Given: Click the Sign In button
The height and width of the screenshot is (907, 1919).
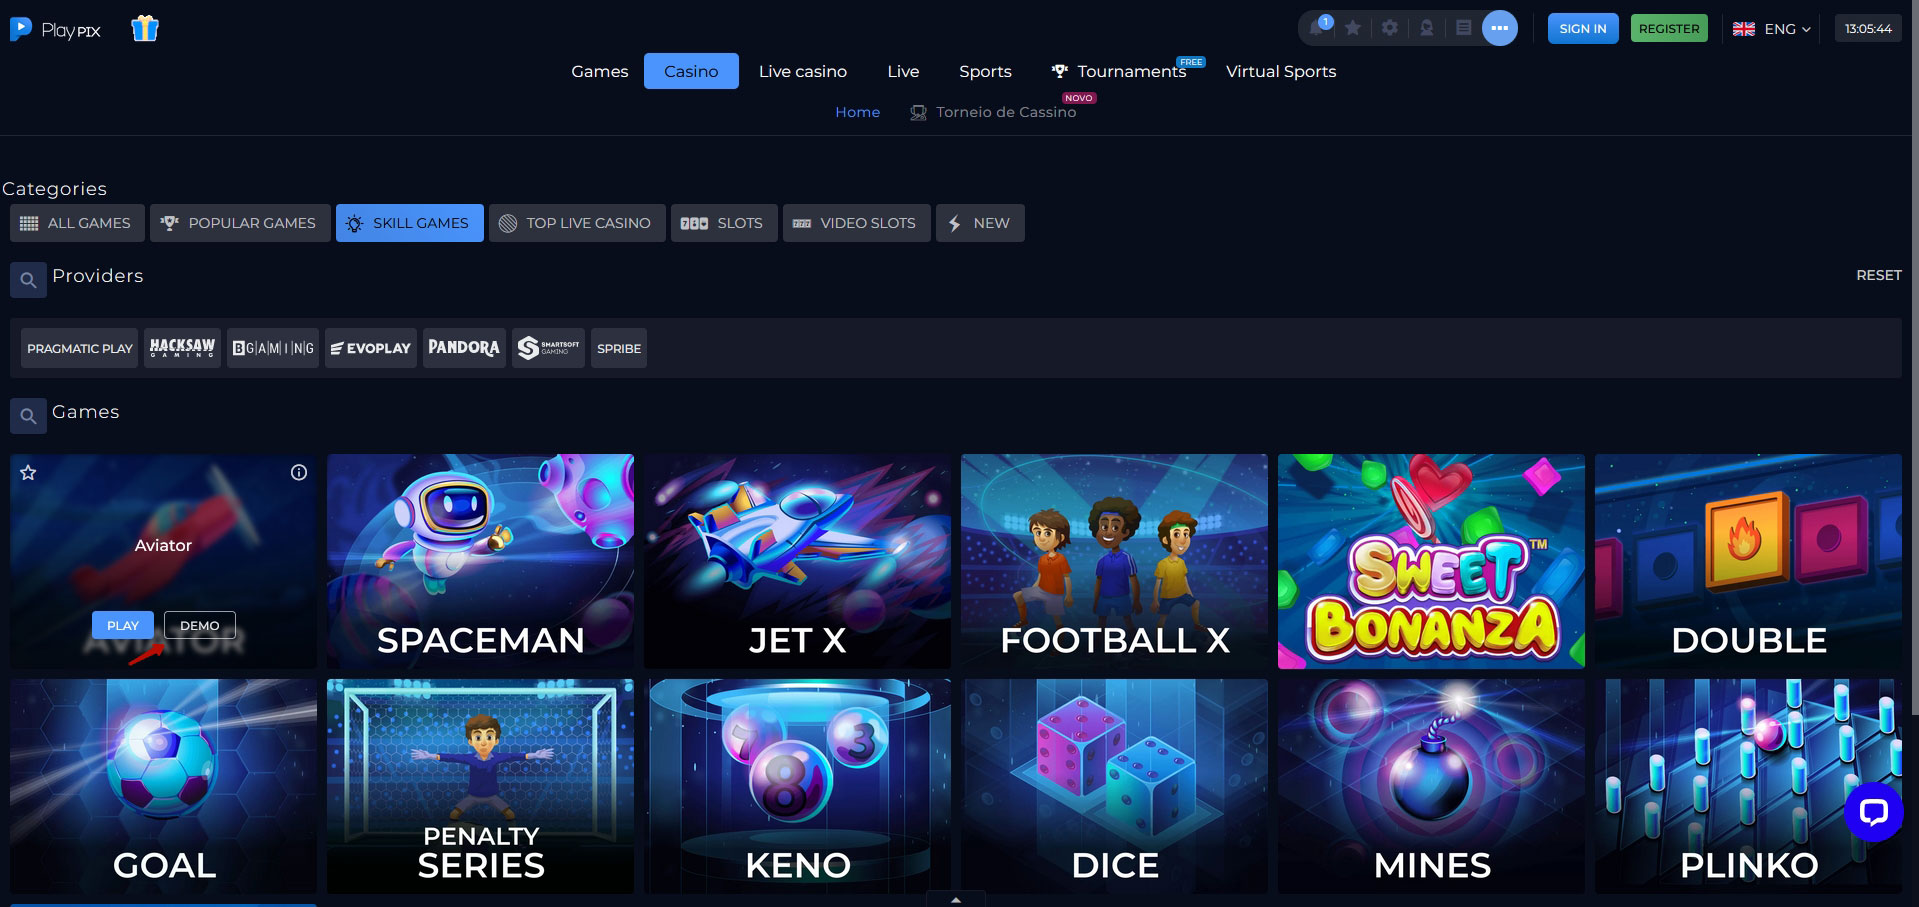Looking at the screenshot, I should click(1583, 28).
